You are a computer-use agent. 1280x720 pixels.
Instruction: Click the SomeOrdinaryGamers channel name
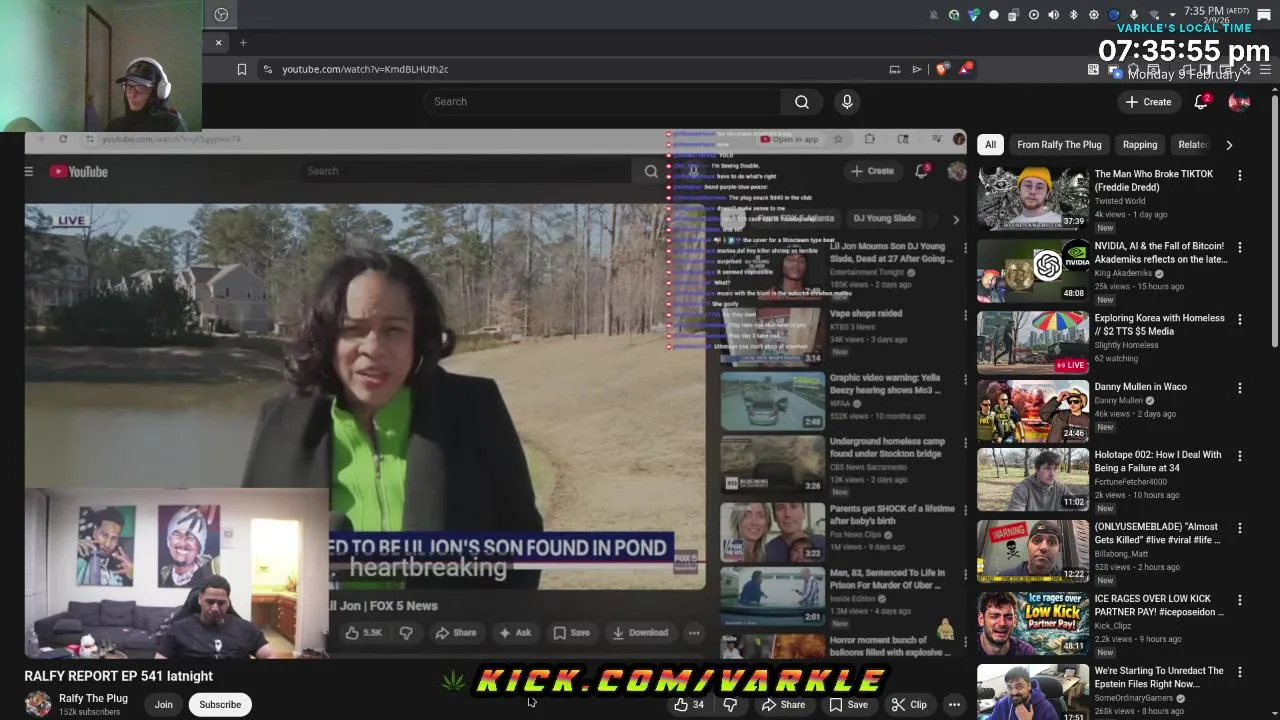point(1136,698)
